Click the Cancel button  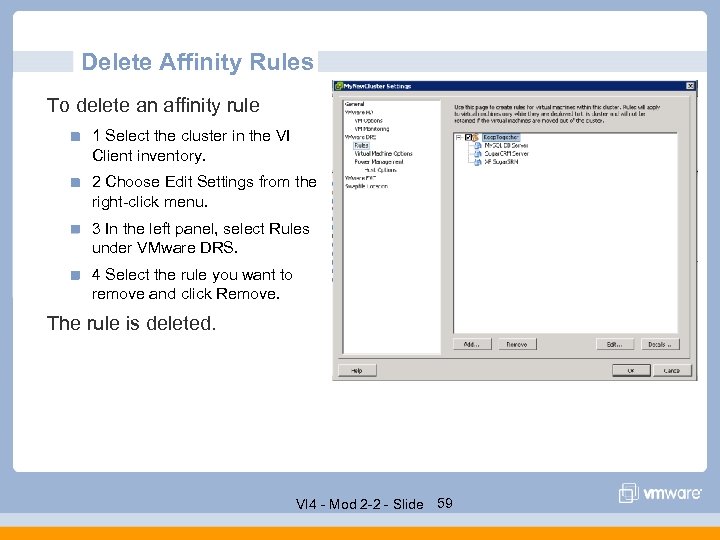(672, 371)
